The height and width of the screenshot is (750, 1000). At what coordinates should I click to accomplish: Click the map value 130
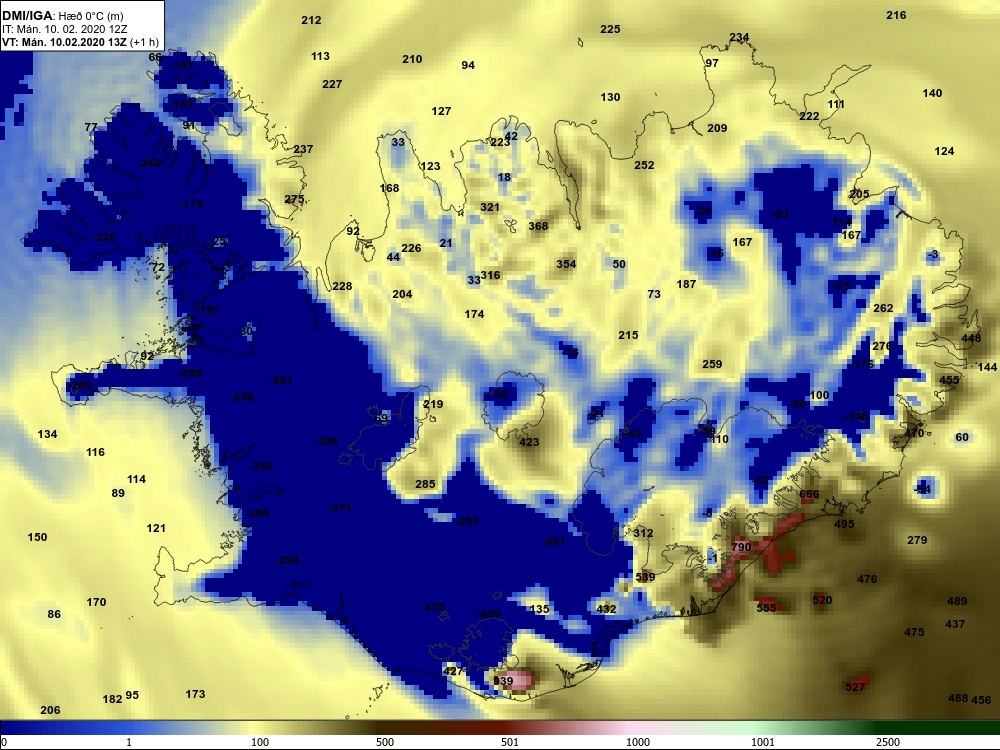point(610,98)
